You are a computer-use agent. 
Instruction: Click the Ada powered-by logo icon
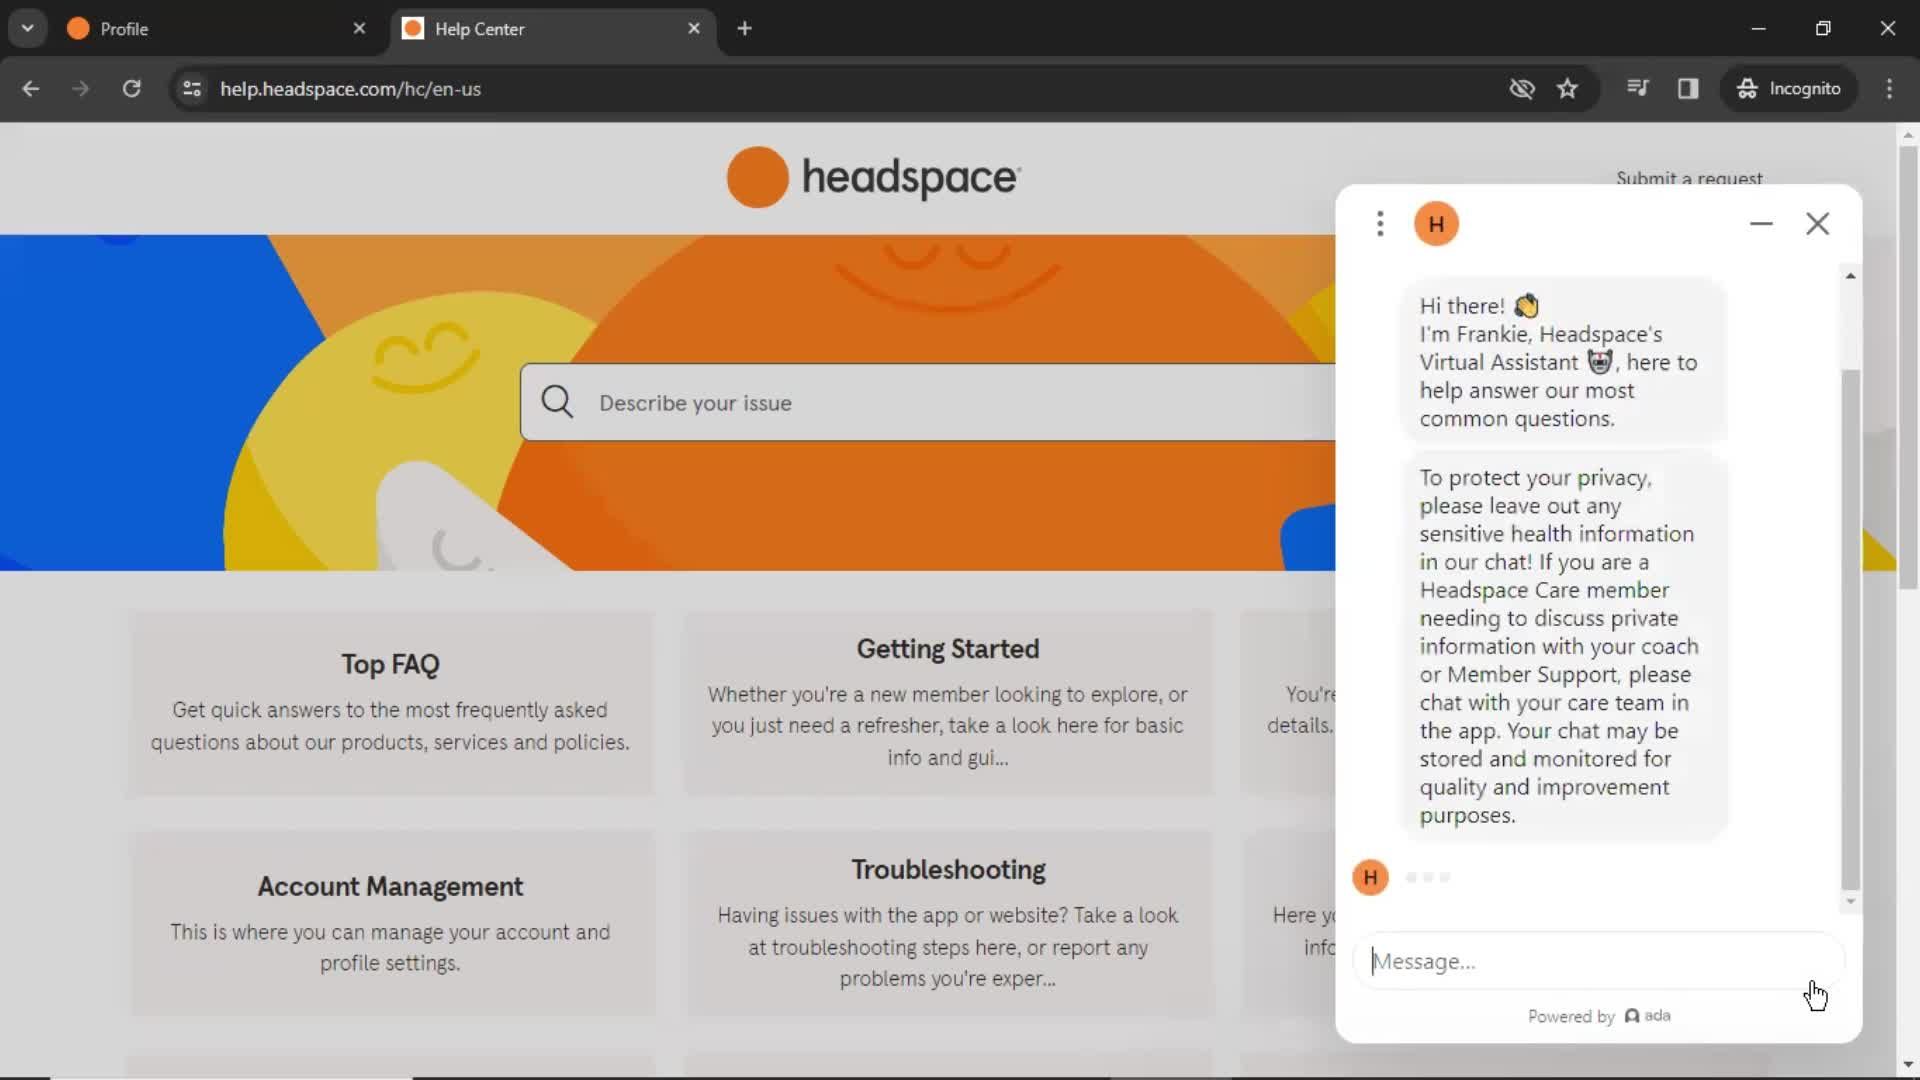(x=1633, y=1015)
